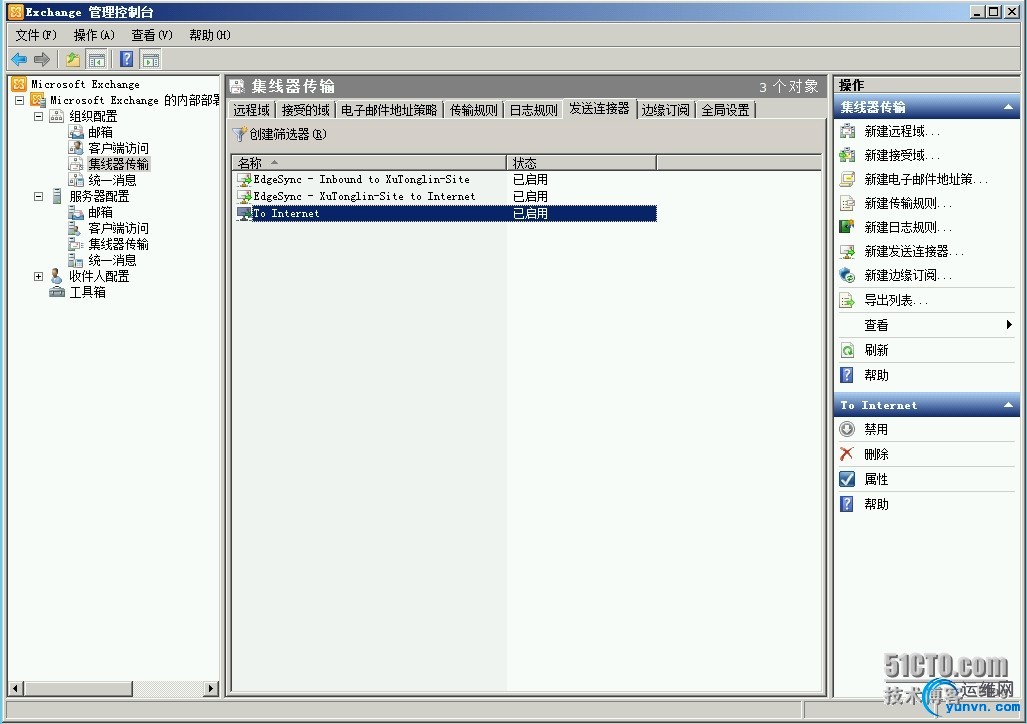Viewport: 1027px width, 724px height.
Task: Switch to the 日志规则 tab
Action: (534, 110)
